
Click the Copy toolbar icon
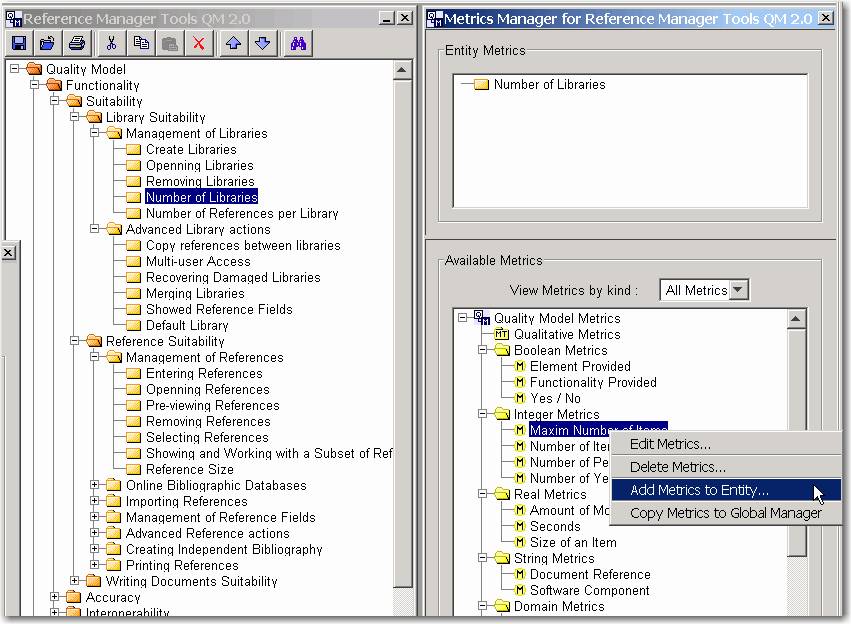[x=141, y=43]
